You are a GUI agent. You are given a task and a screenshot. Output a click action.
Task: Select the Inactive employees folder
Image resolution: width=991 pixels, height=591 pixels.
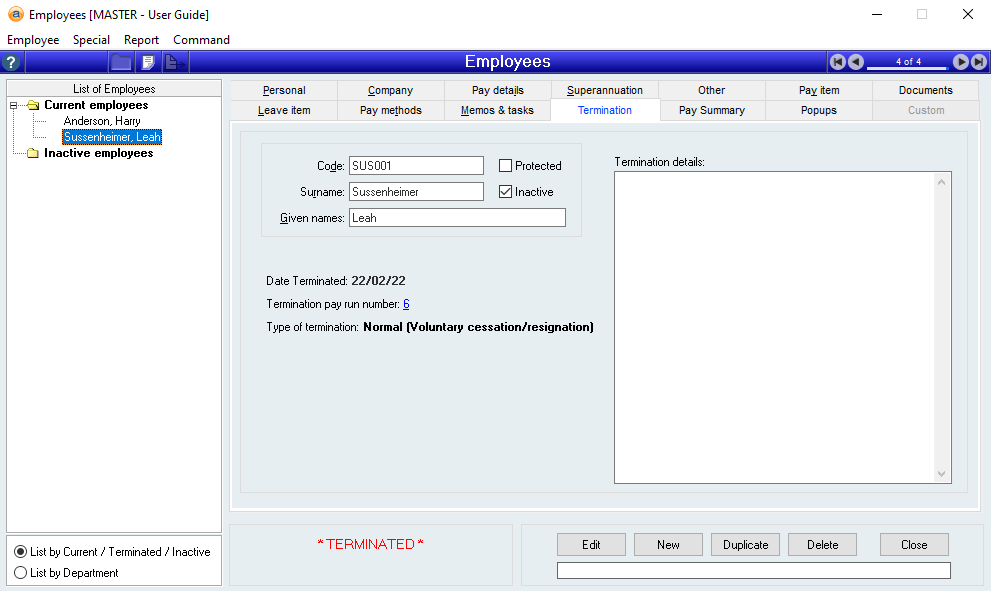pos(98,153)
